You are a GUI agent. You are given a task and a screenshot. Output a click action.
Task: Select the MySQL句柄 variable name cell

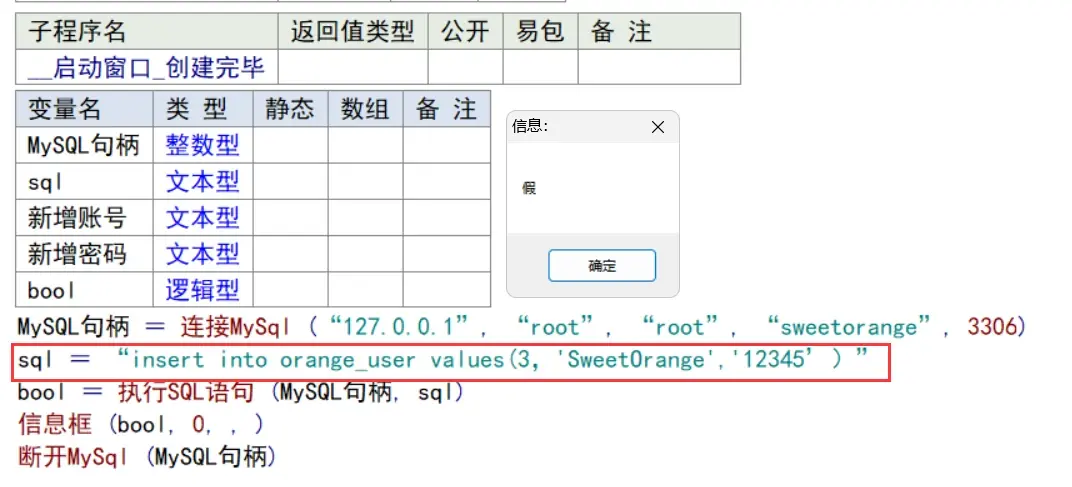click(84, 145)
